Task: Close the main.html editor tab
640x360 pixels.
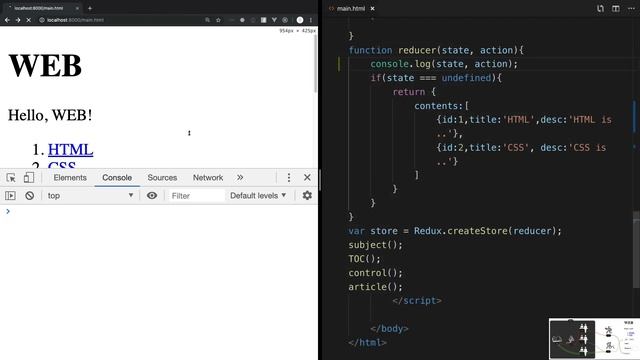Action: tap(372, 8)
